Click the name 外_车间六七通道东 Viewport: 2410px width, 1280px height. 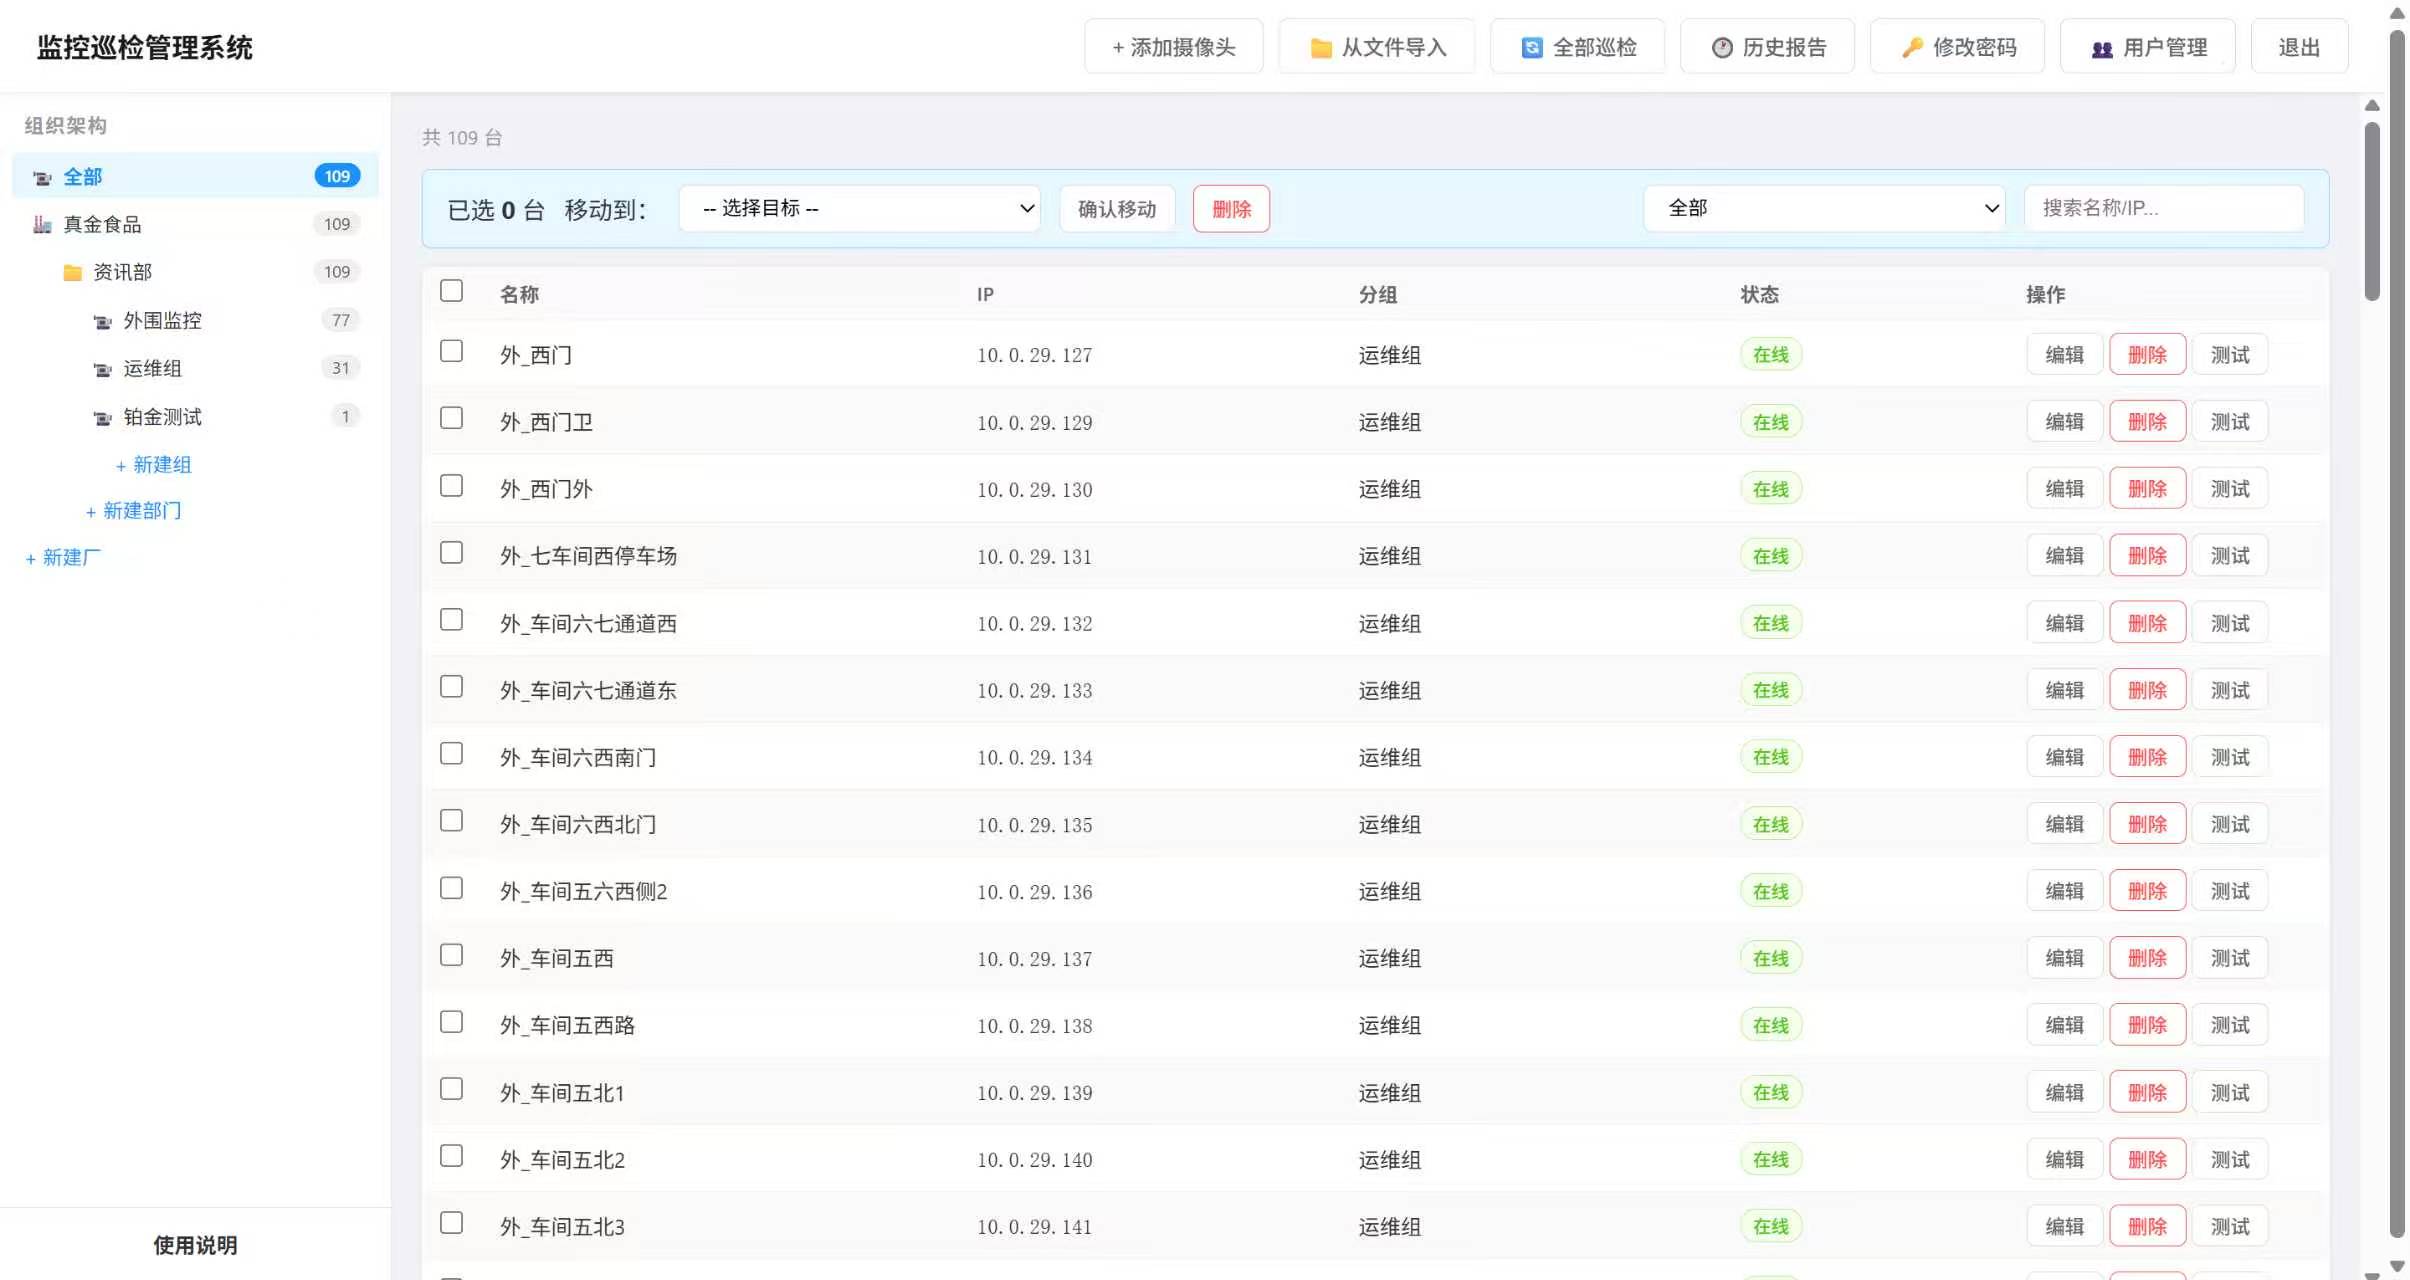click(x=588, y=690)
